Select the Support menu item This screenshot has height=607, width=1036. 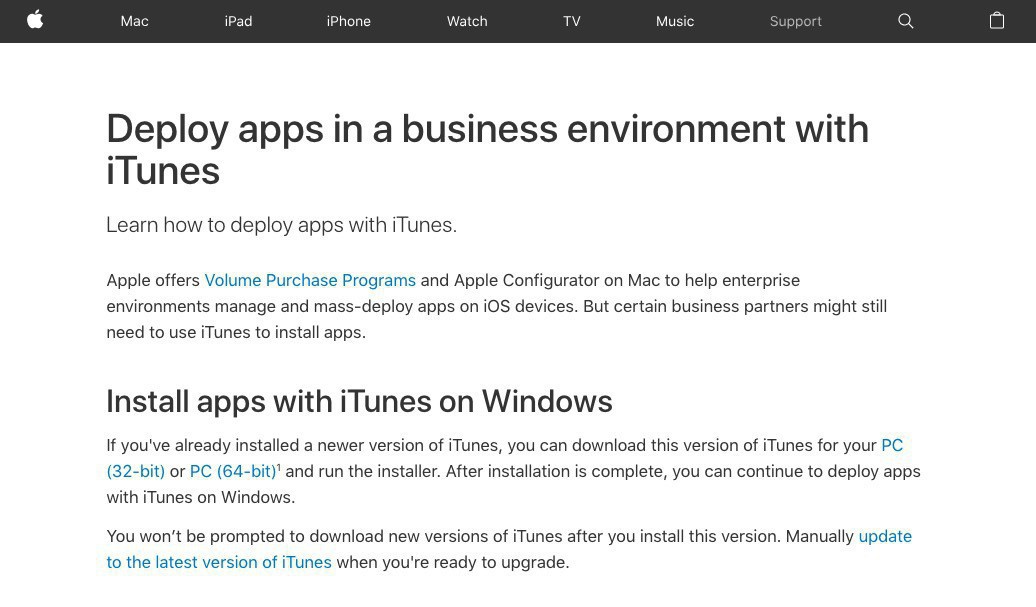click(795, 21)
